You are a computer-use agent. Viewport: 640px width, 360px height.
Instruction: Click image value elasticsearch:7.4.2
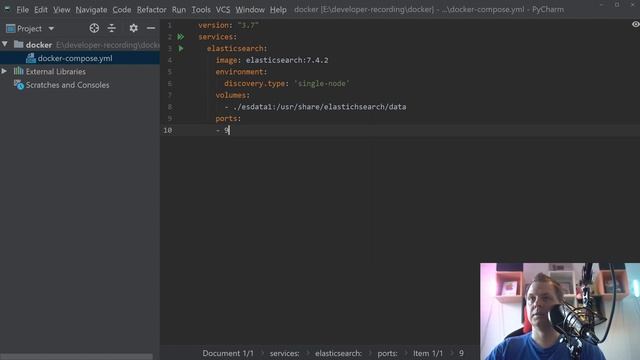[x=287, y=60]
